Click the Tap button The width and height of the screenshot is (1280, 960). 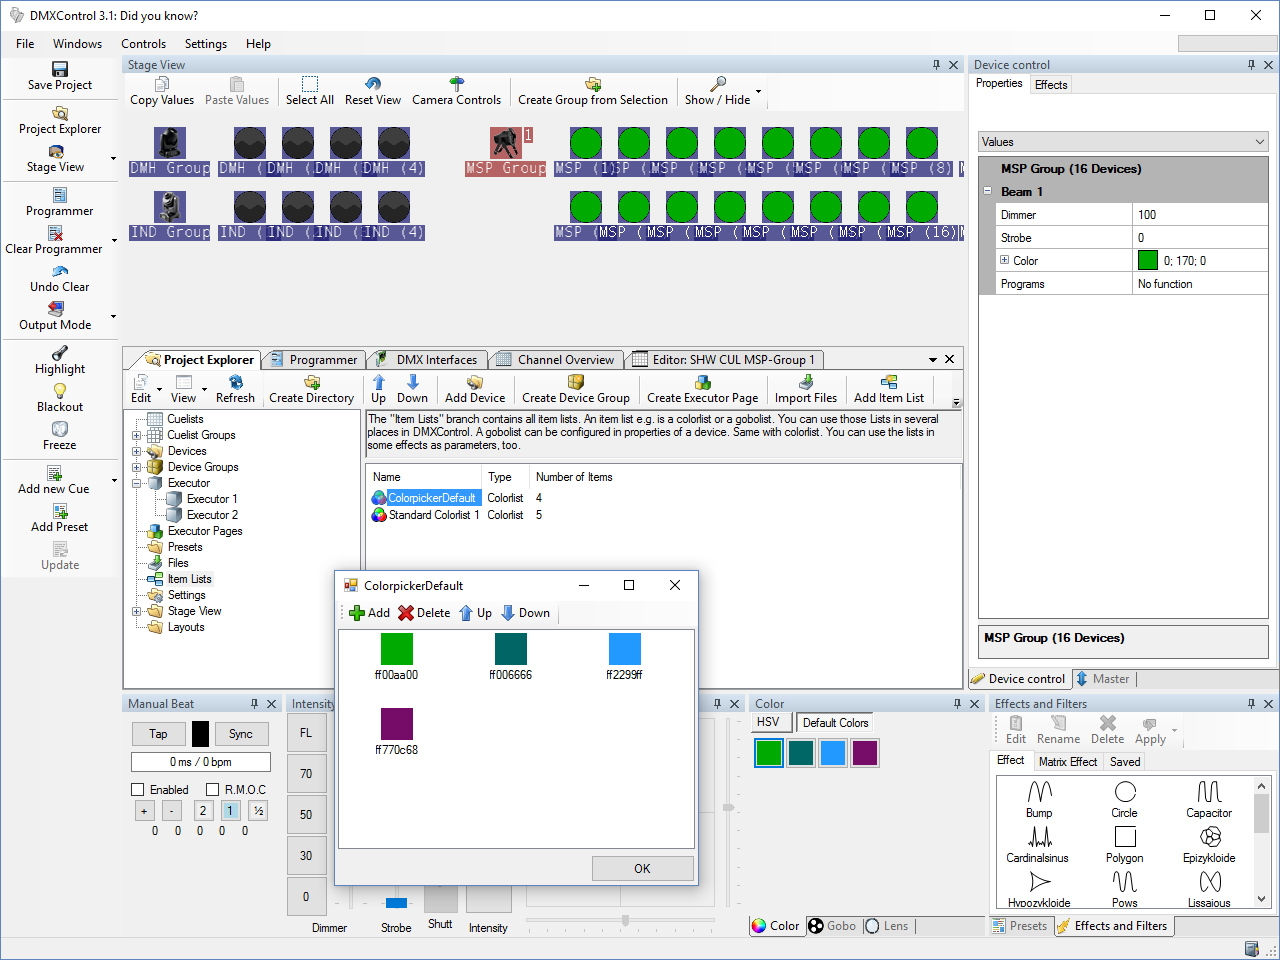[158, 734]
